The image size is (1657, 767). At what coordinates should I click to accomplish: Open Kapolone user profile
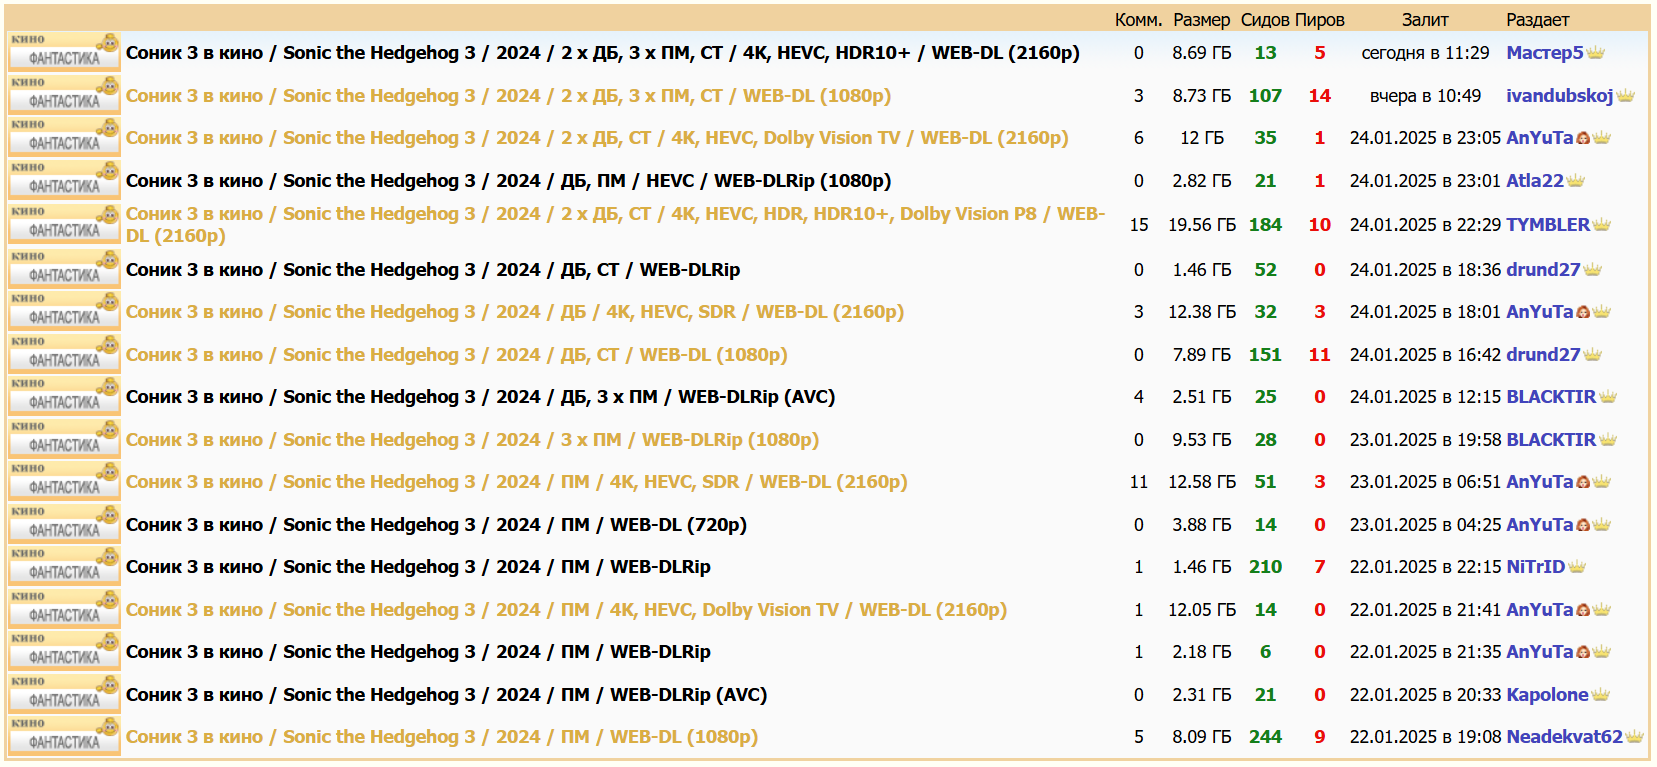[x=1547, y=694]
